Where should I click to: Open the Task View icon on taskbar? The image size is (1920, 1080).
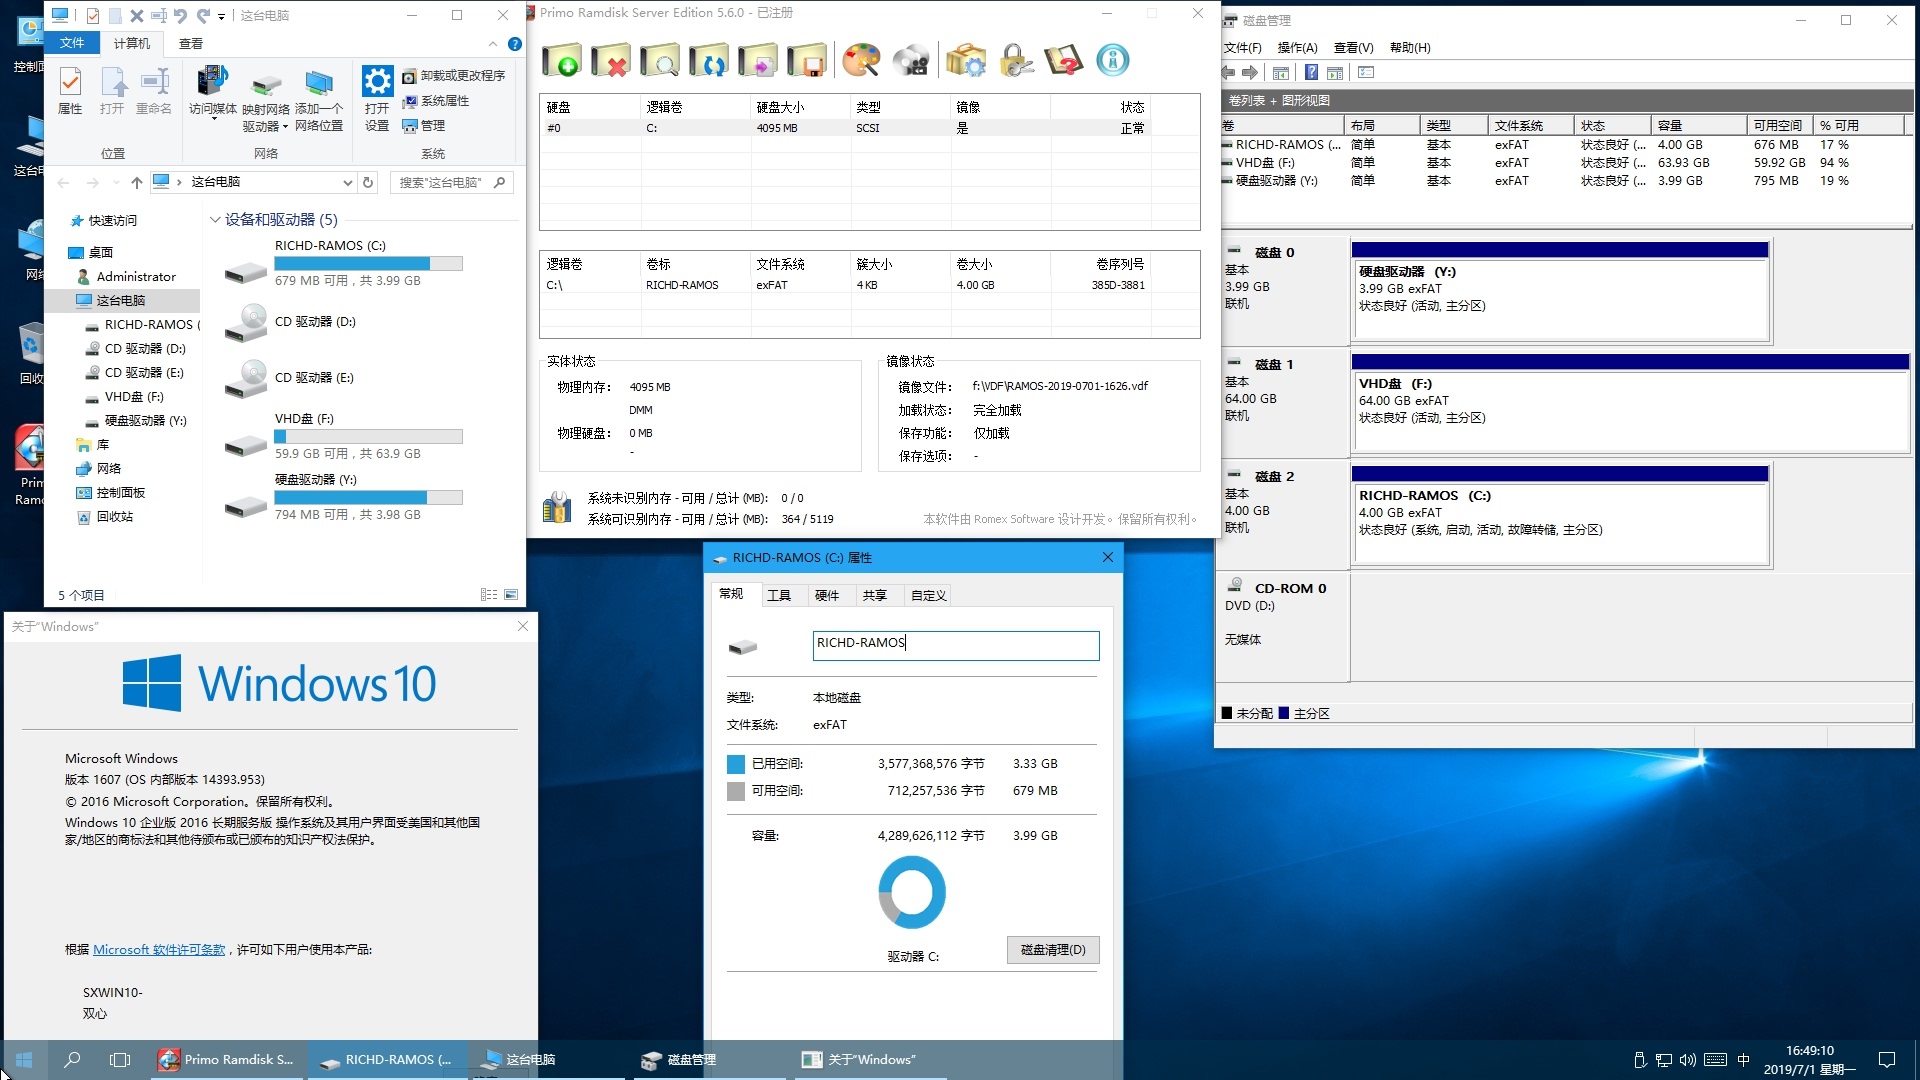pyautogui.click(x=120, y=1060)
